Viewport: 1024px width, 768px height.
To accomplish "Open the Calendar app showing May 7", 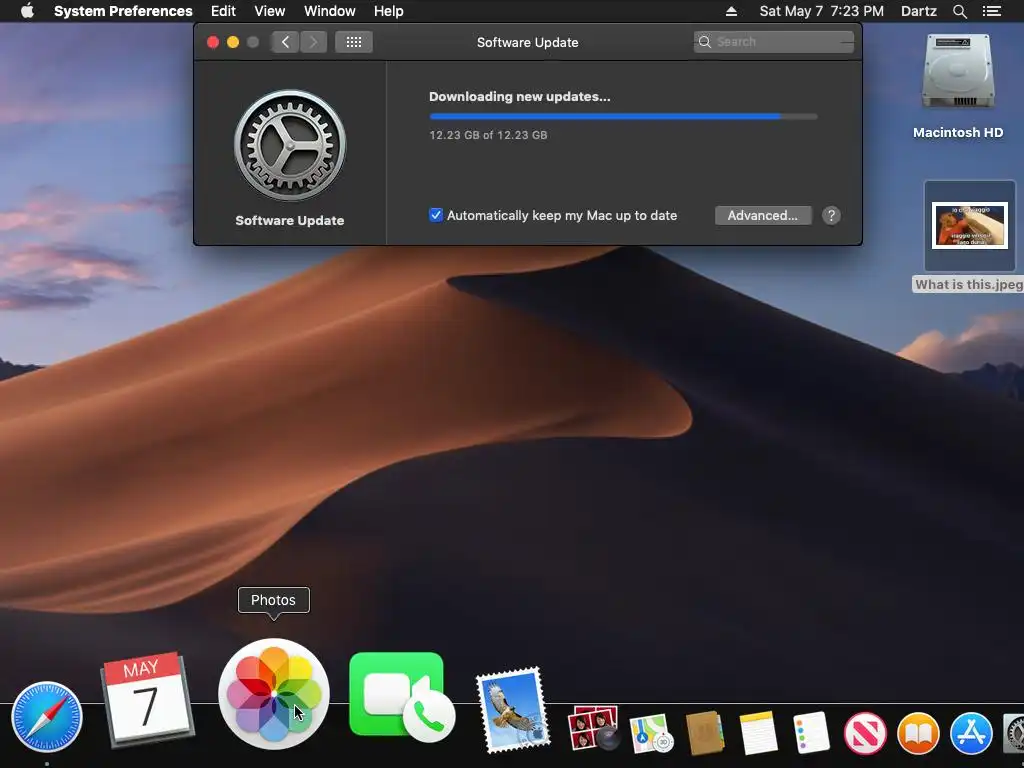I will point(148,699).
